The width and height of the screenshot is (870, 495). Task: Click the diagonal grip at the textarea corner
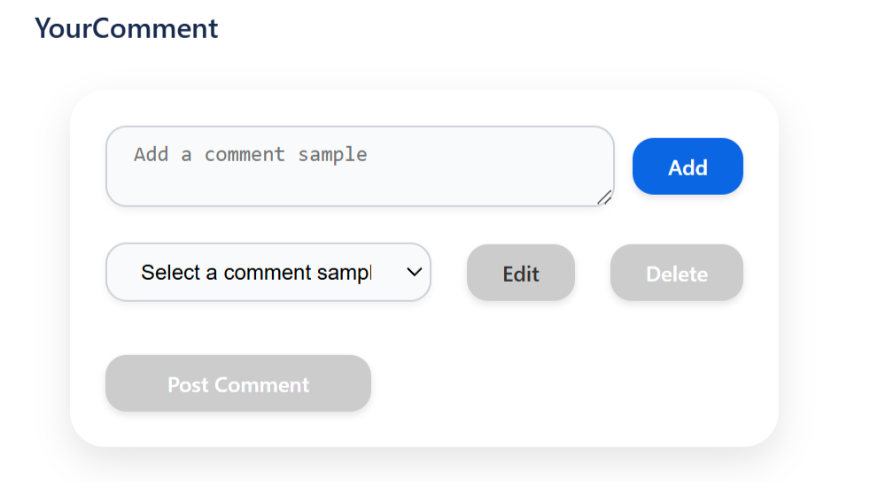pos(604,197)
